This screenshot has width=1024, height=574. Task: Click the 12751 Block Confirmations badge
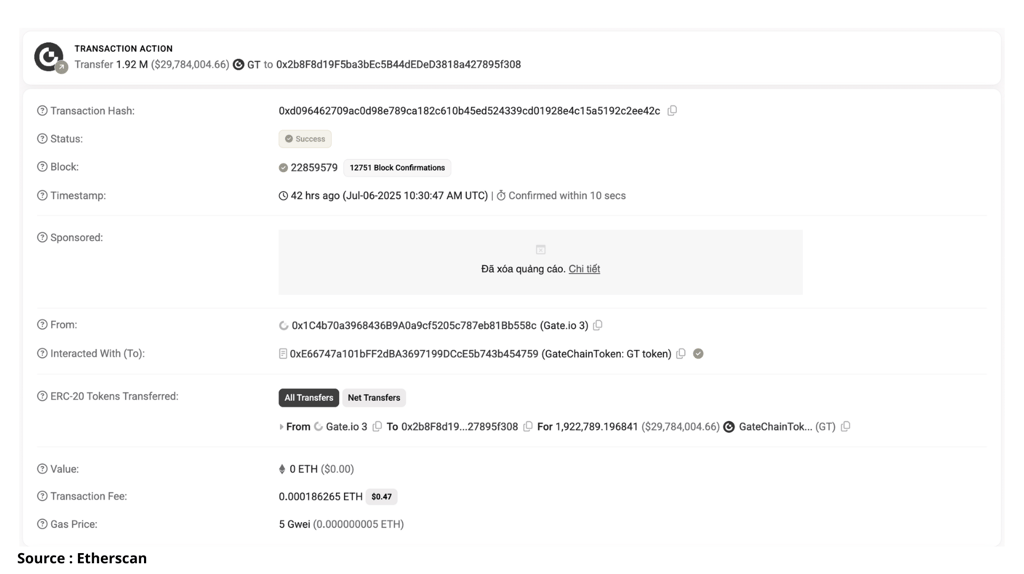(x=397, y=168)
